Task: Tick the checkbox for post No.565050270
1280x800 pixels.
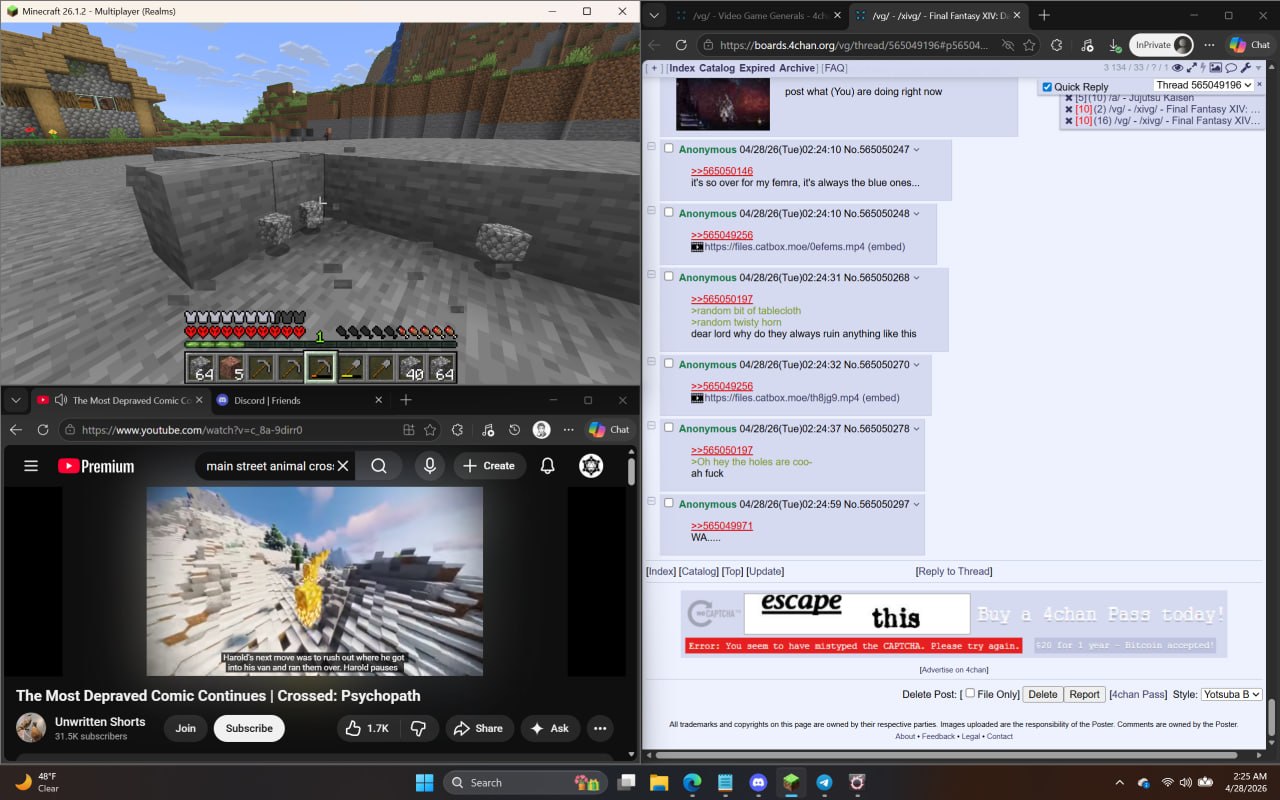Action: pos(669,364)
